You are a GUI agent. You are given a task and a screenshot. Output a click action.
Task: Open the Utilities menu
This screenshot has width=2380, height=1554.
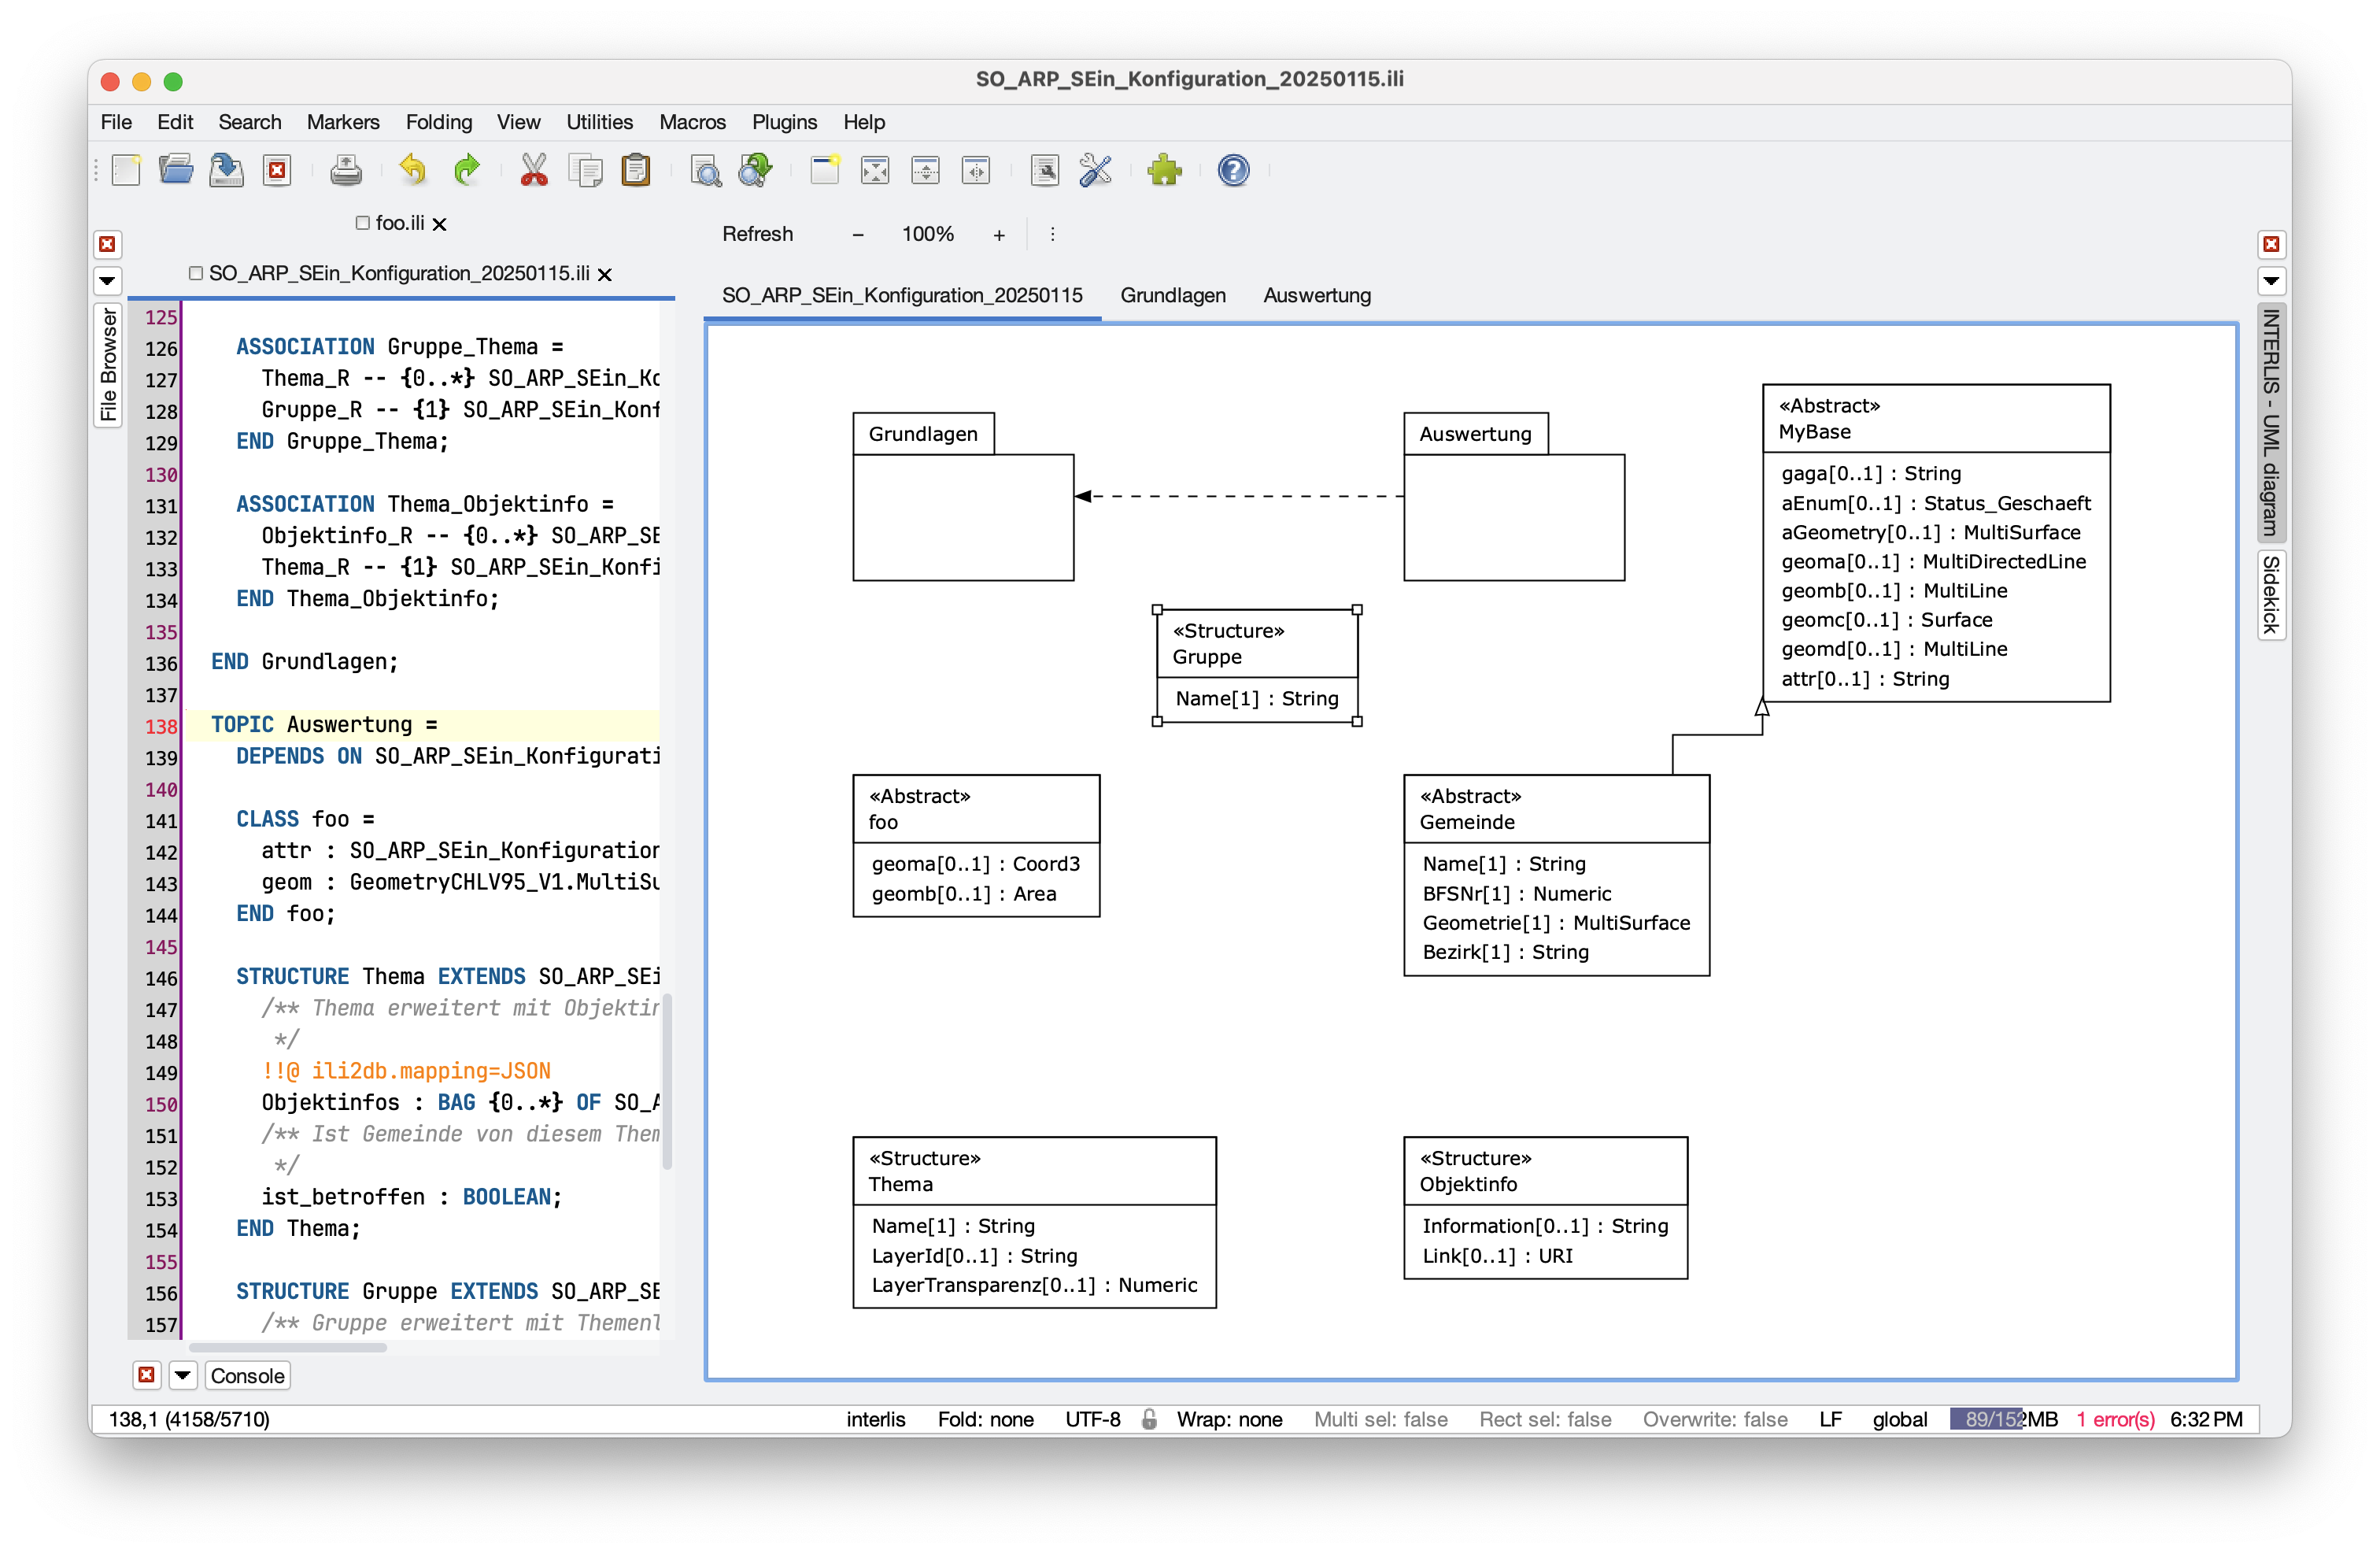pyautogui.click(x=599, y=122)
